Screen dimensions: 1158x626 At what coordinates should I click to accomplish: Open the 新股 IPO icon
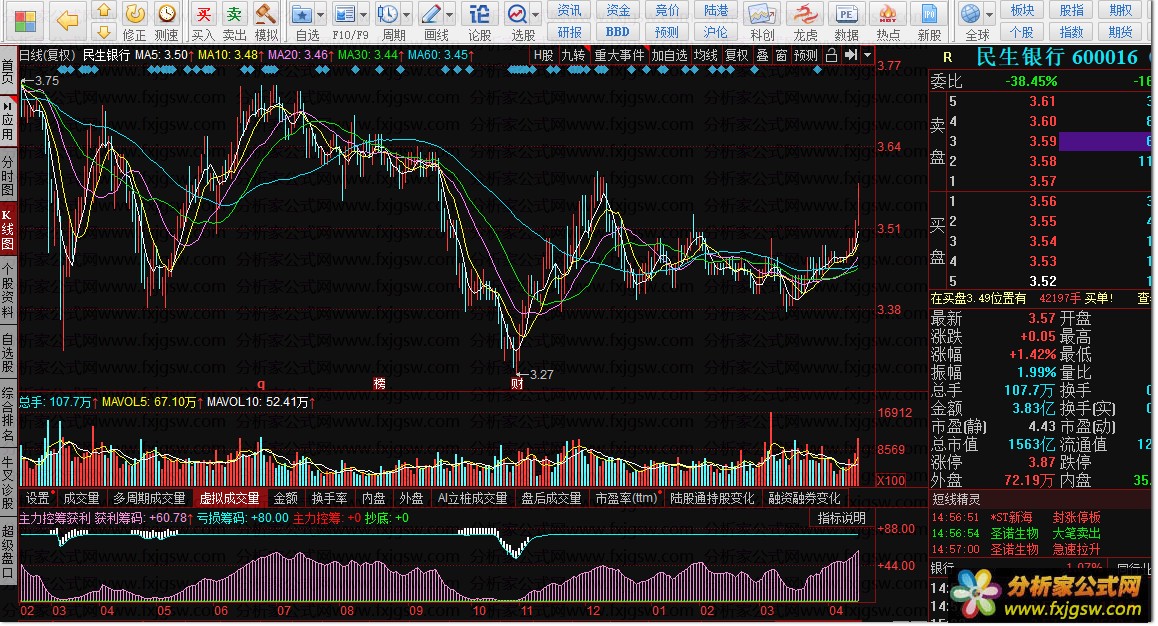pyautogui.click(x=930, y=14)
